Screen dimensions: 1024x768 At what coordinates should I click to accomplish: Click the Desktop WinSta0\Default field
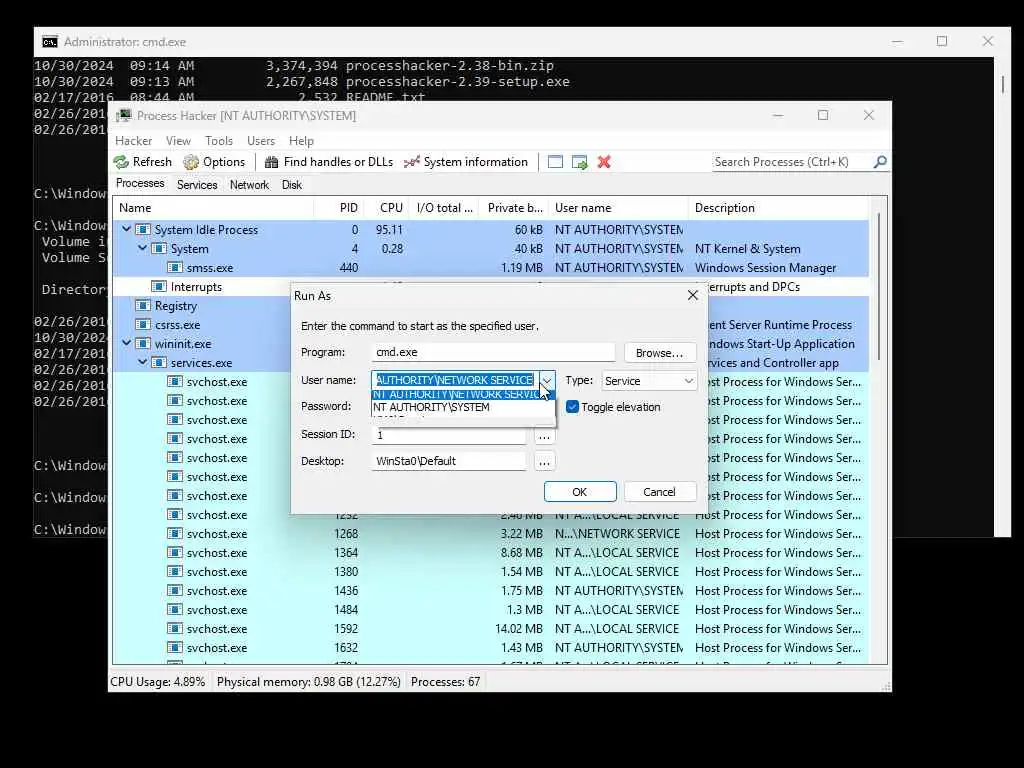pos(449,461)
